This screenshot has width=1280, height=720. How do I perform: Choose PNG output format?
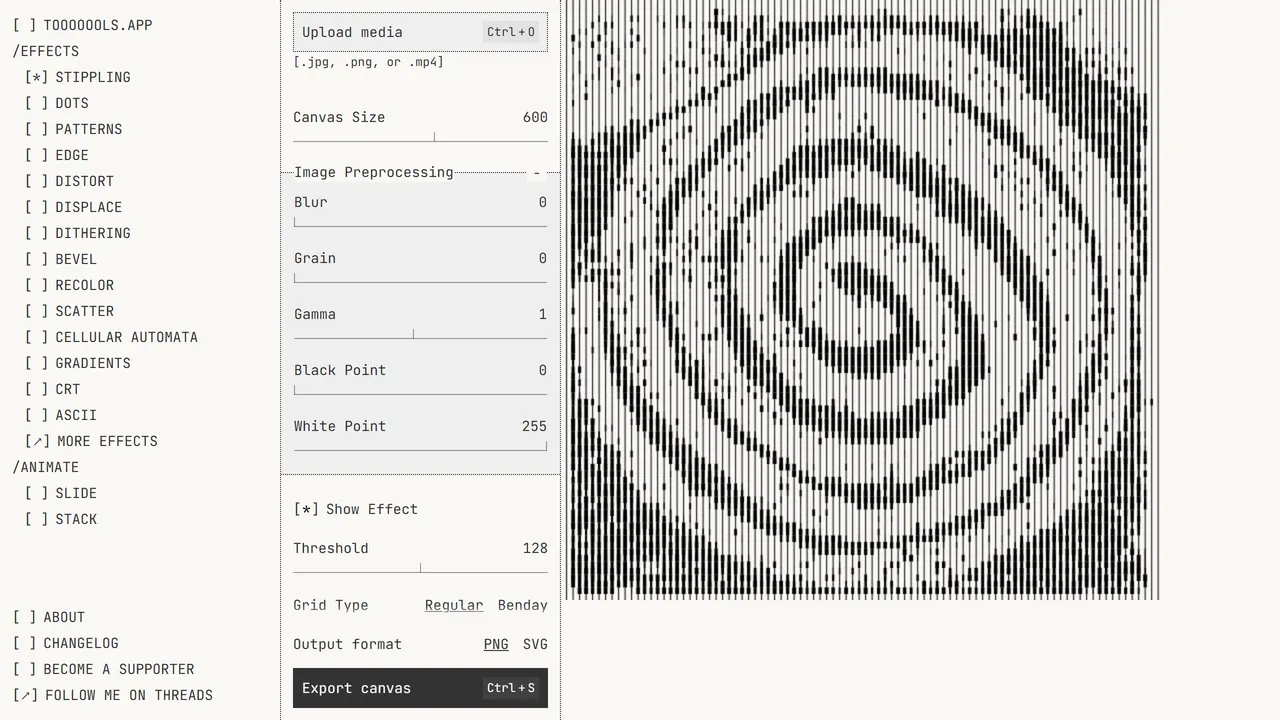[496, 644]
